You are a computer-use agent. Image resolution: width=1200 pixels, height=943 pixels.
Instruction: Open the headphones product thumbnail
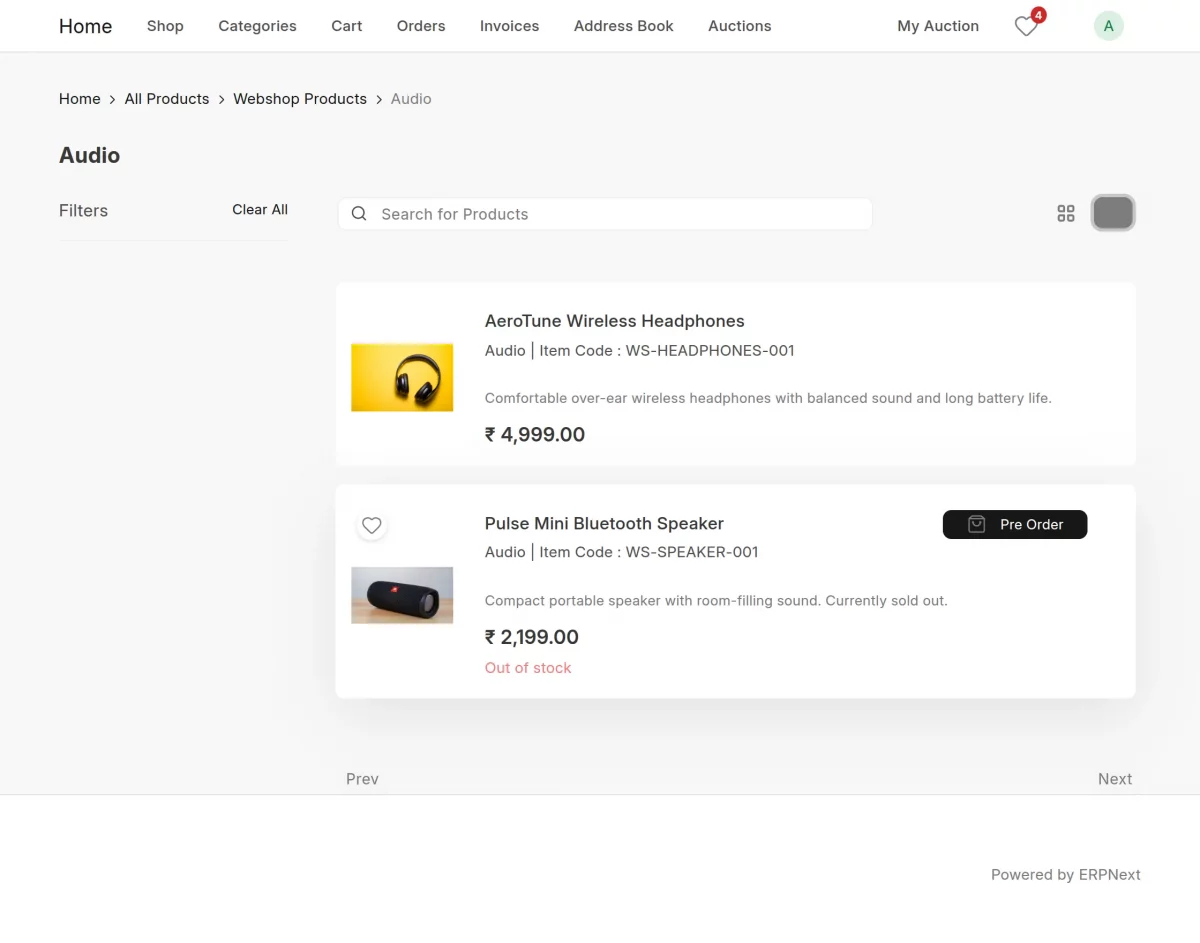(x=402, y=377)
